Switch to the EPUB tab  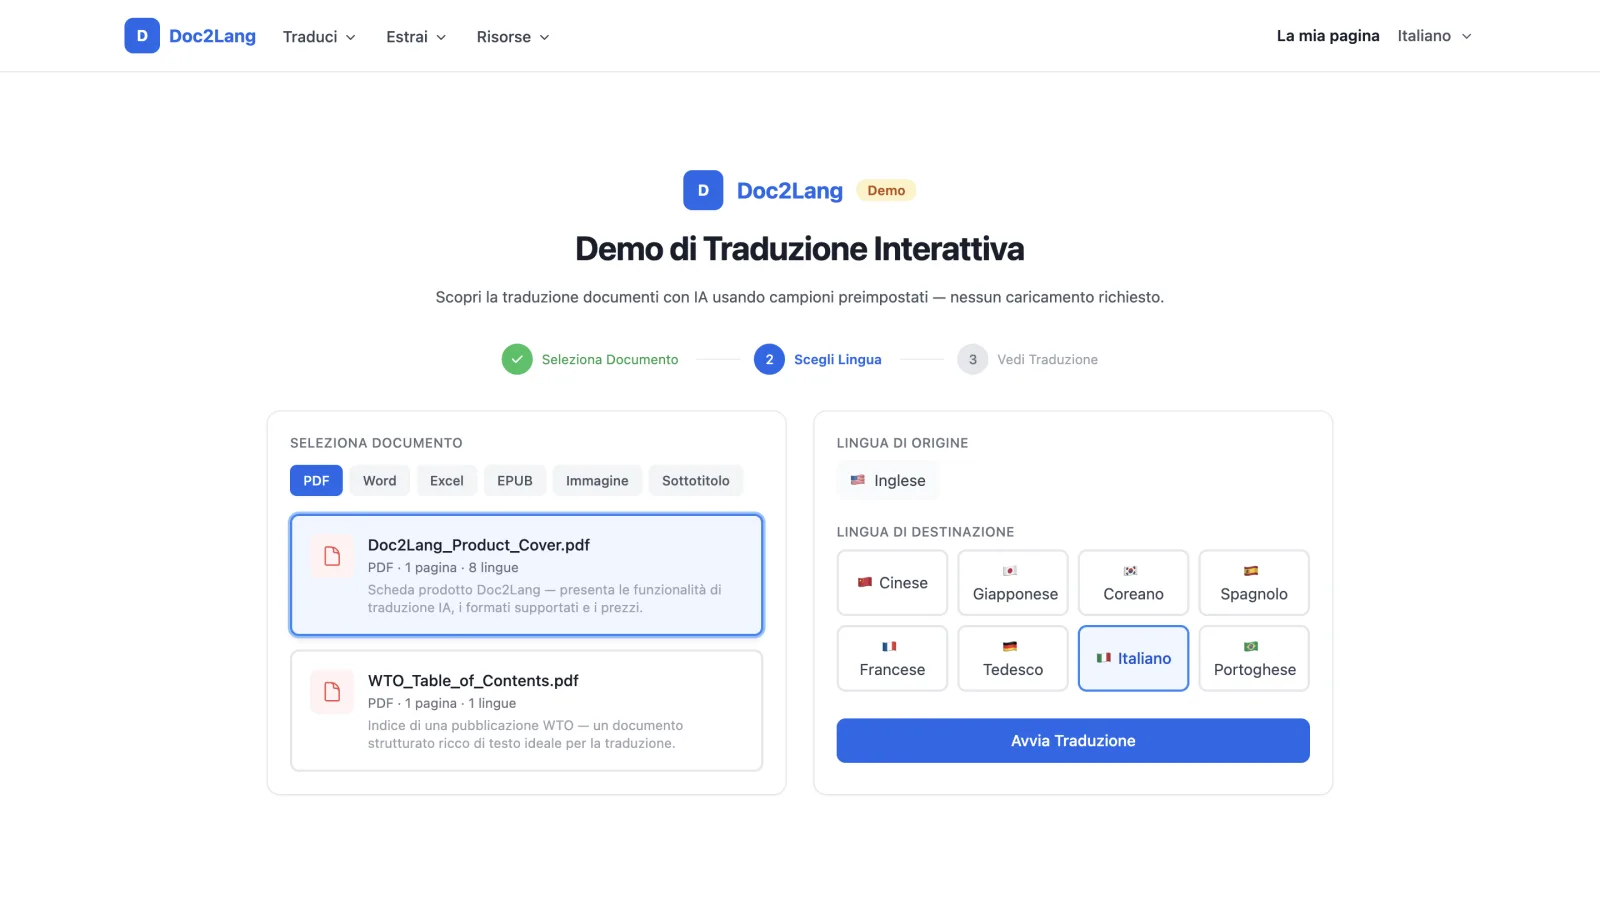[515, 481]
